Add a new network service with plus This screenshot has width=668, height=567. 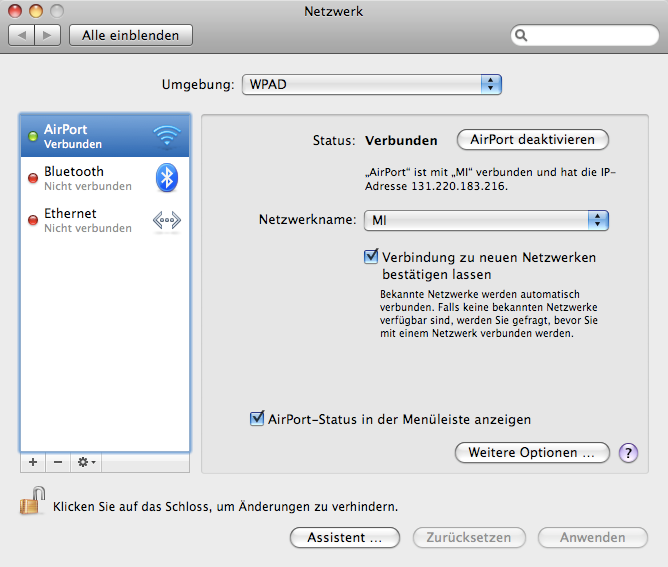[33, 462]
